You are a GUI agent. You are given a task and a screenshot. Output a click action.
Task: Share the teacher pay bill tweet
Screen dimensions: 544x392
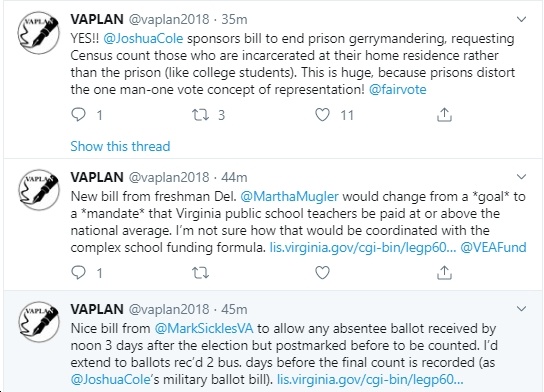444,273
